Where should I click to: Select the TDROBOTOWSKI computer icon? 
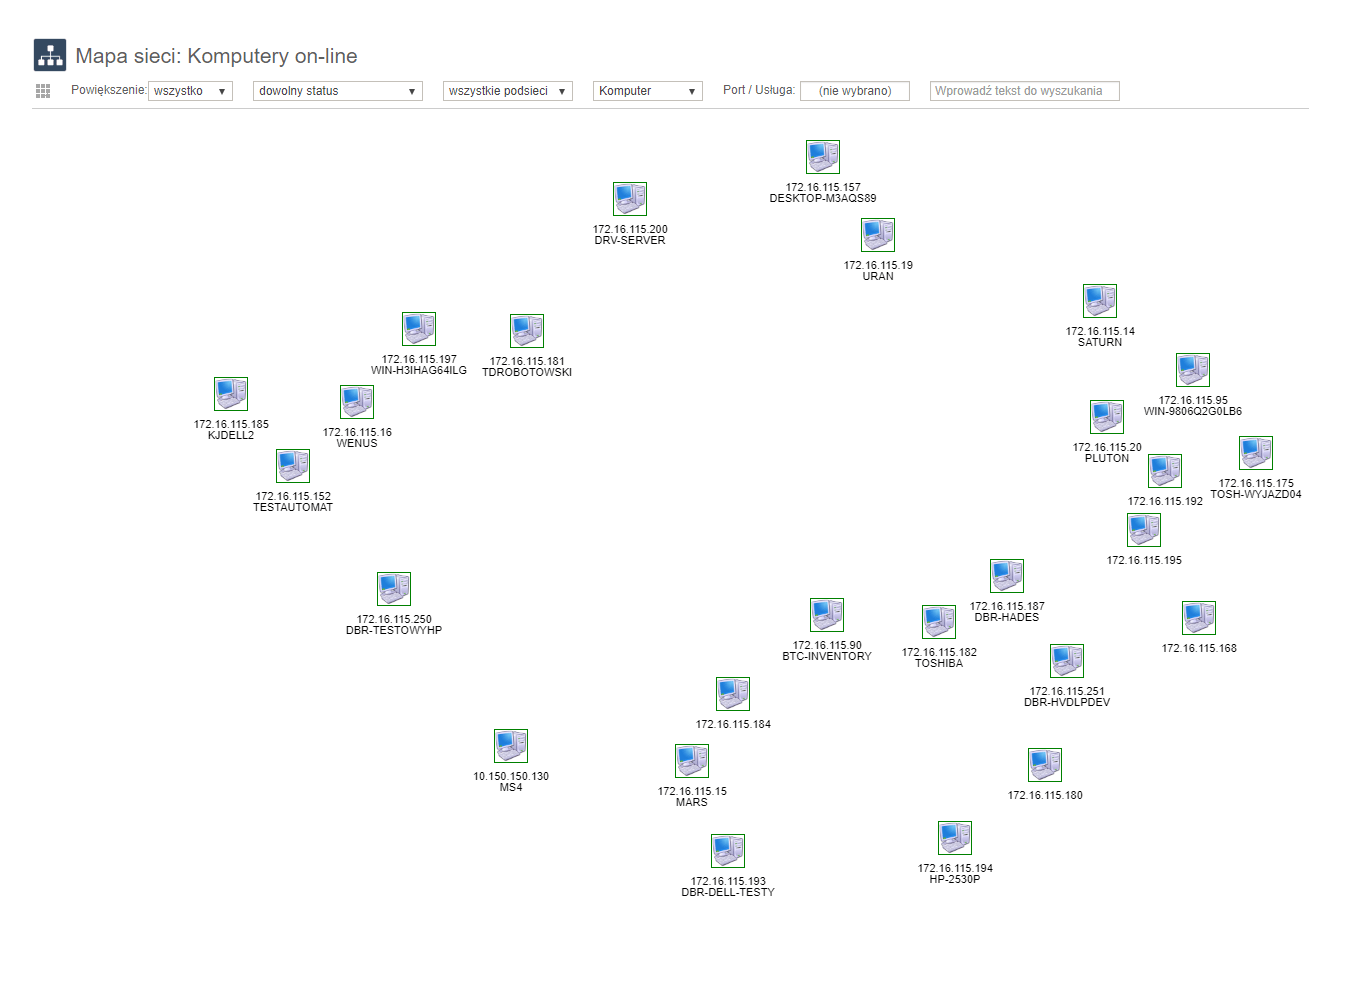527,331
